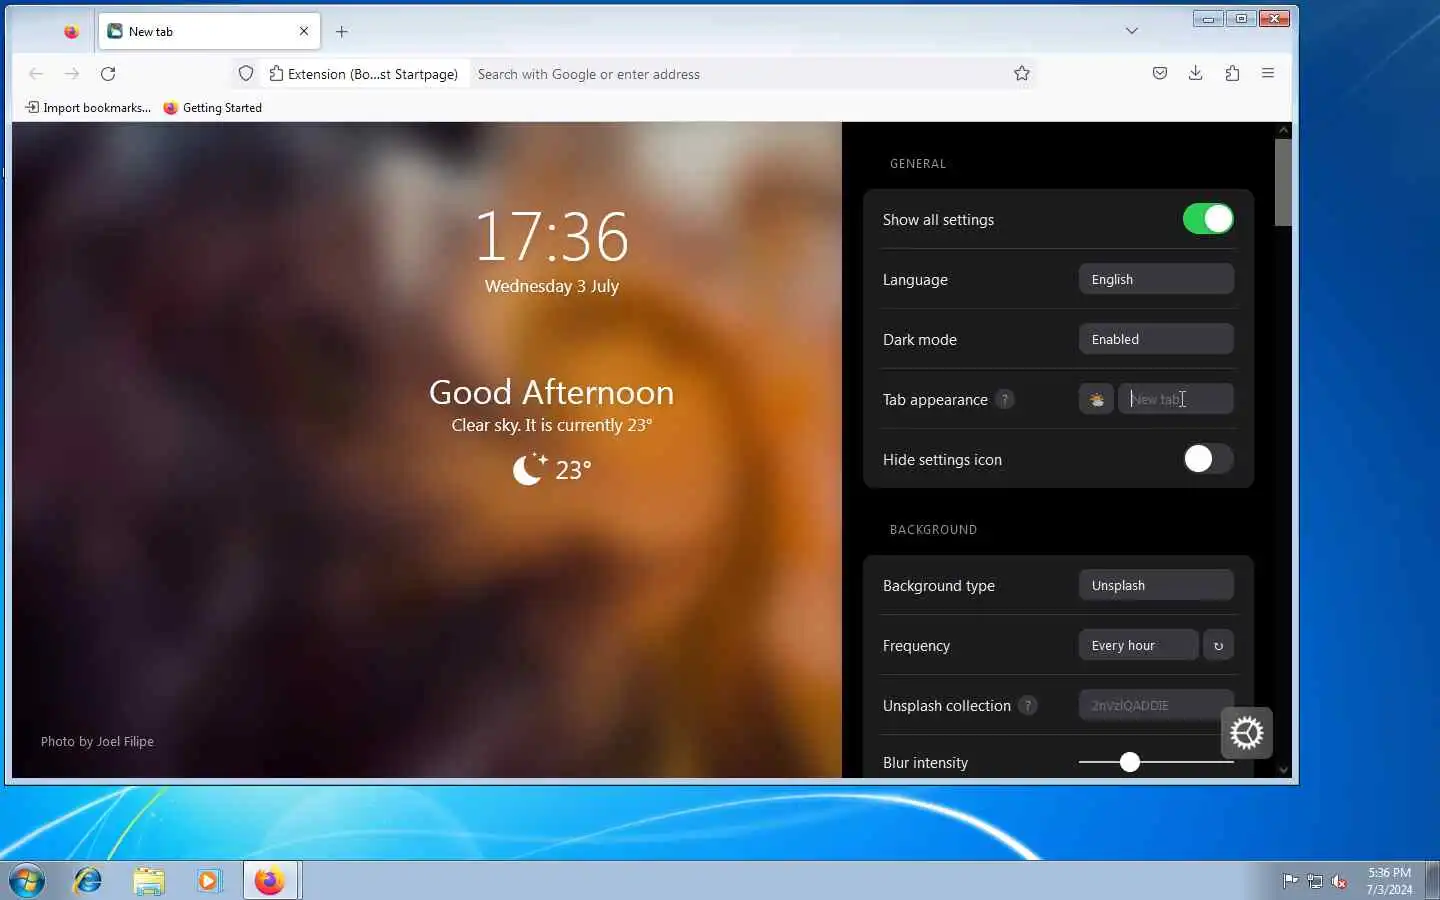Open the Language dropdown showing English
This screenshot has height=900, width=1440.
point(1156,279)
